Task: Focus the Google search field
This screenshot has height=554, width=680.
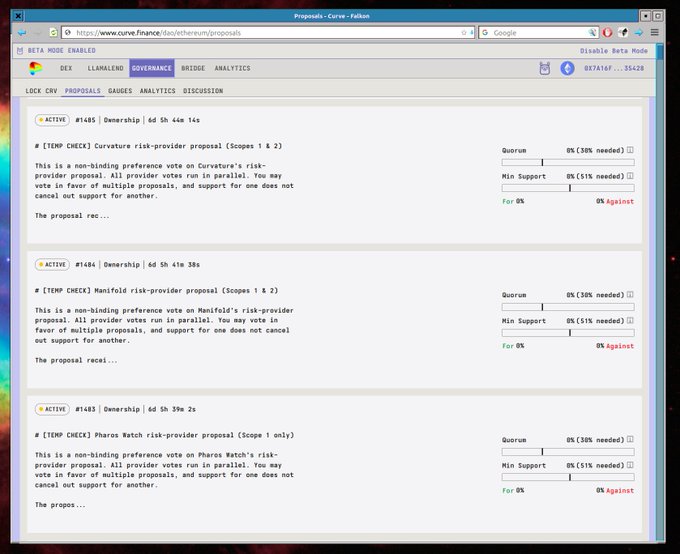Action: click(539, 33)
